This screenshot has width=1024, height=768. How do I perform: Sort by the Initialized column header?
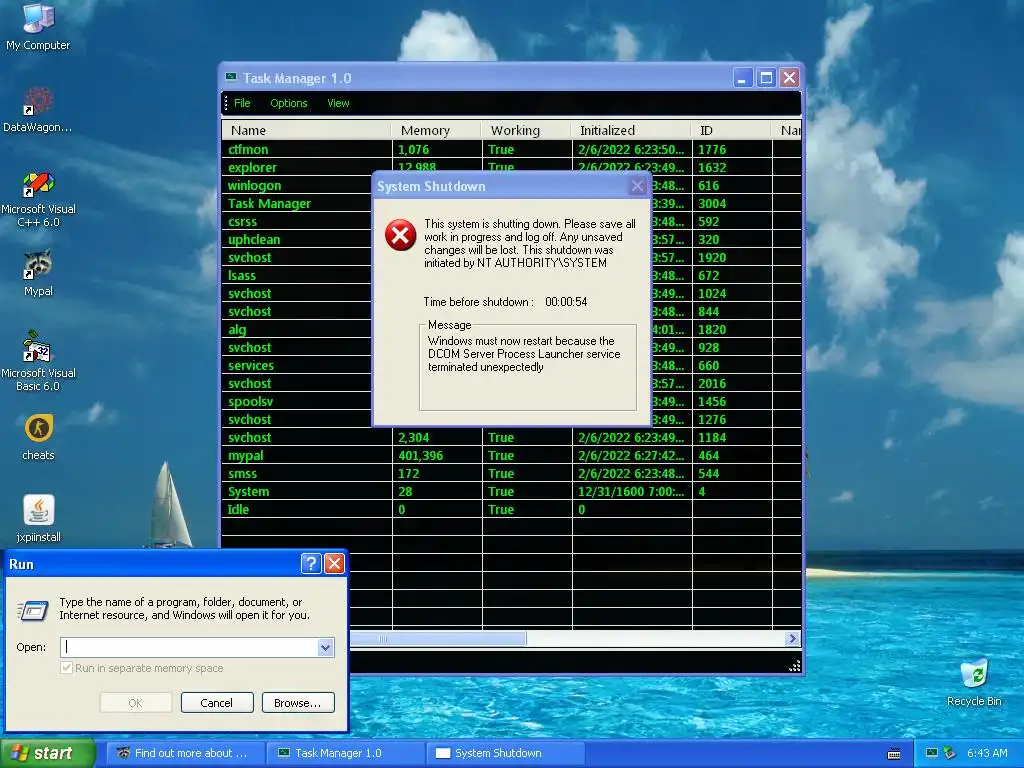tap(631, 130)
